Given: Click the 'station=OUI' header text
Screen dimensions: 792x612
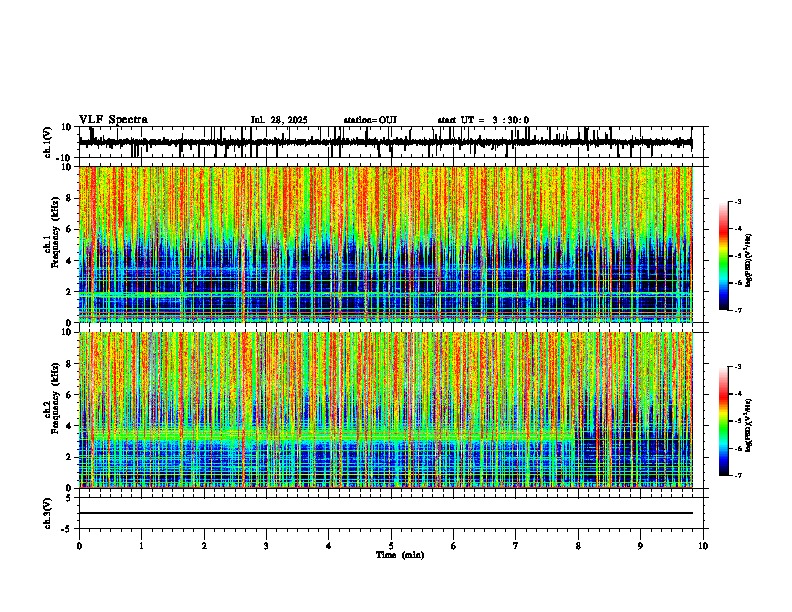Looking at the screenshot, I should coord(370,120).
